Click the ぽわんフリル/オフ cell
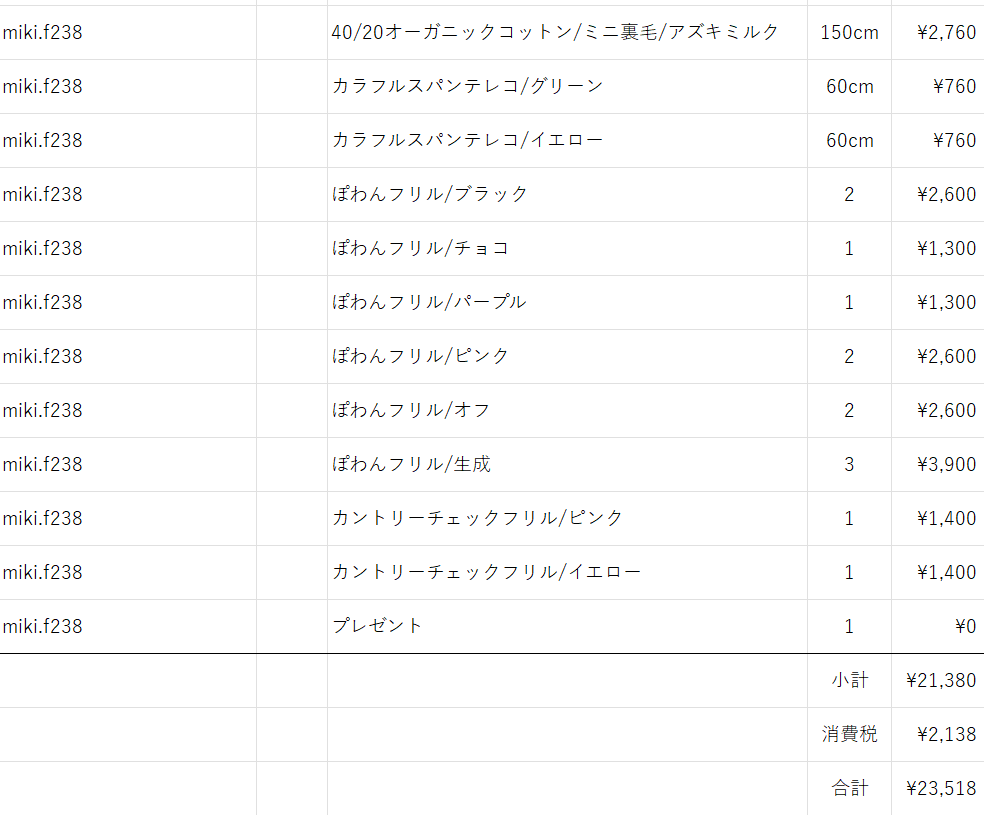 (567, 410)
